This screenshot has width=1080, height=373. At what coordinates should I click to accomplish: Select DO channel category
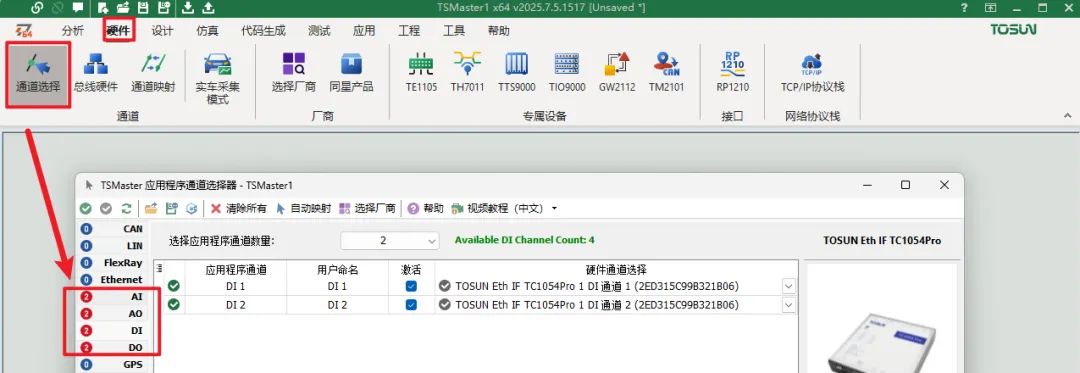112,348
